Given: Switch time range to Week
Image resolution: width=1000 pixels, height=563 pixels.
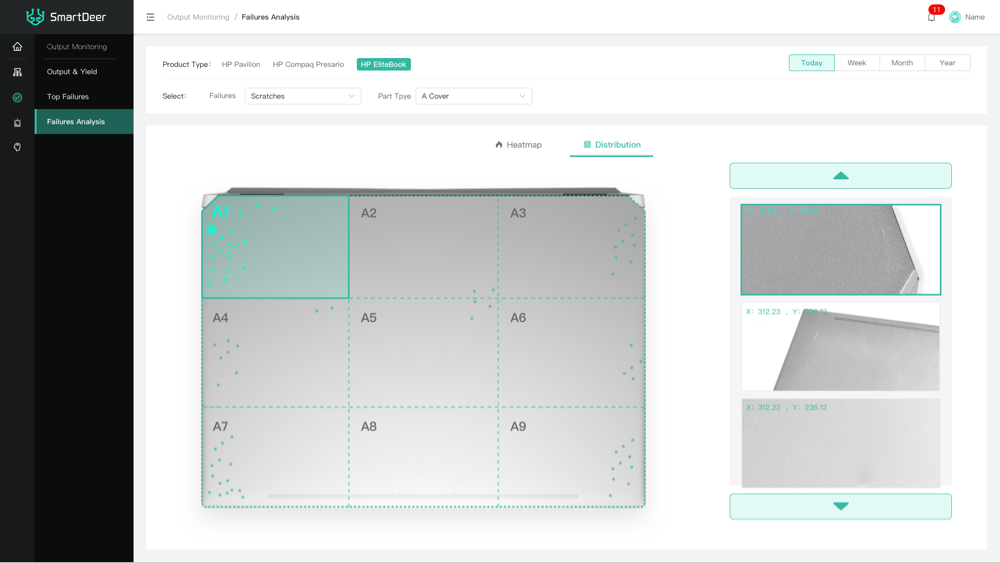Looking at the screenshot, I should tap(857, 63).
